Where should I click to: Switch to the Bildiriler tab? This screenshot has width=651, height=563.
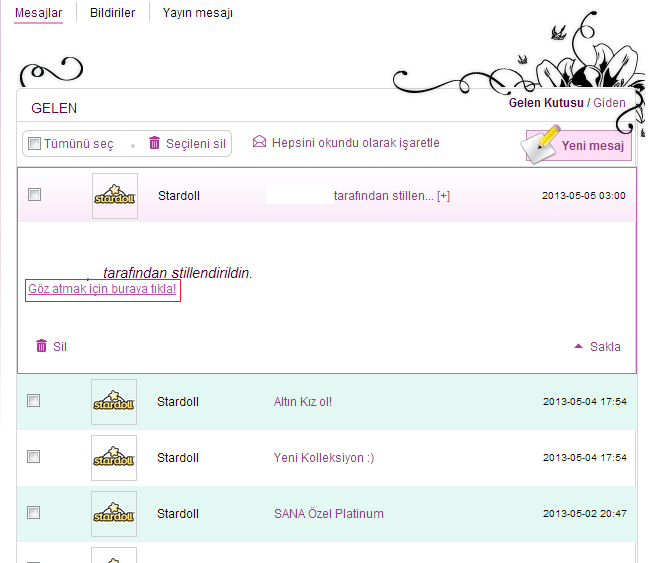pyautogui.click(x=113, y=13)
